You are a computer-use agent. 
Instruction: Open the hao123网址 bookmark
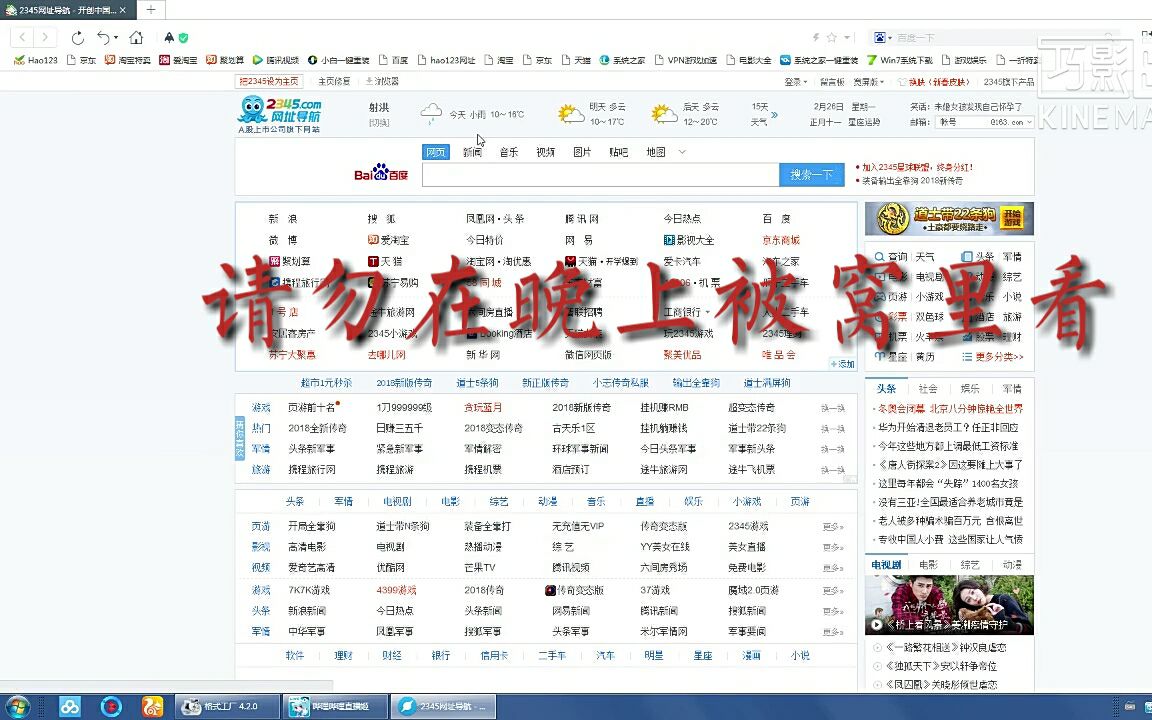coord(447,60)
